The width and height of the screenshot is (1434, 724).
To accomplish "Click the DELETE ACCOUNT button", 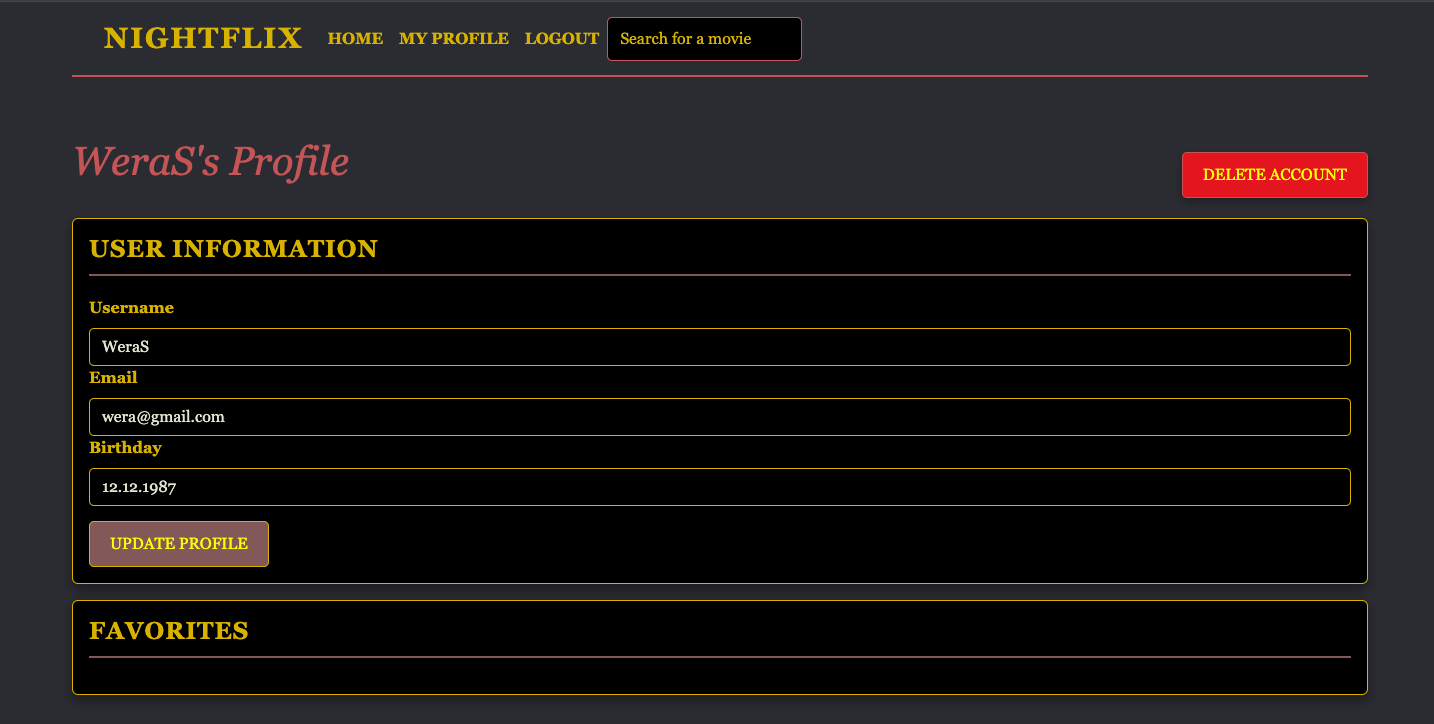I will pyautogui.click(x=1275, y=175).
